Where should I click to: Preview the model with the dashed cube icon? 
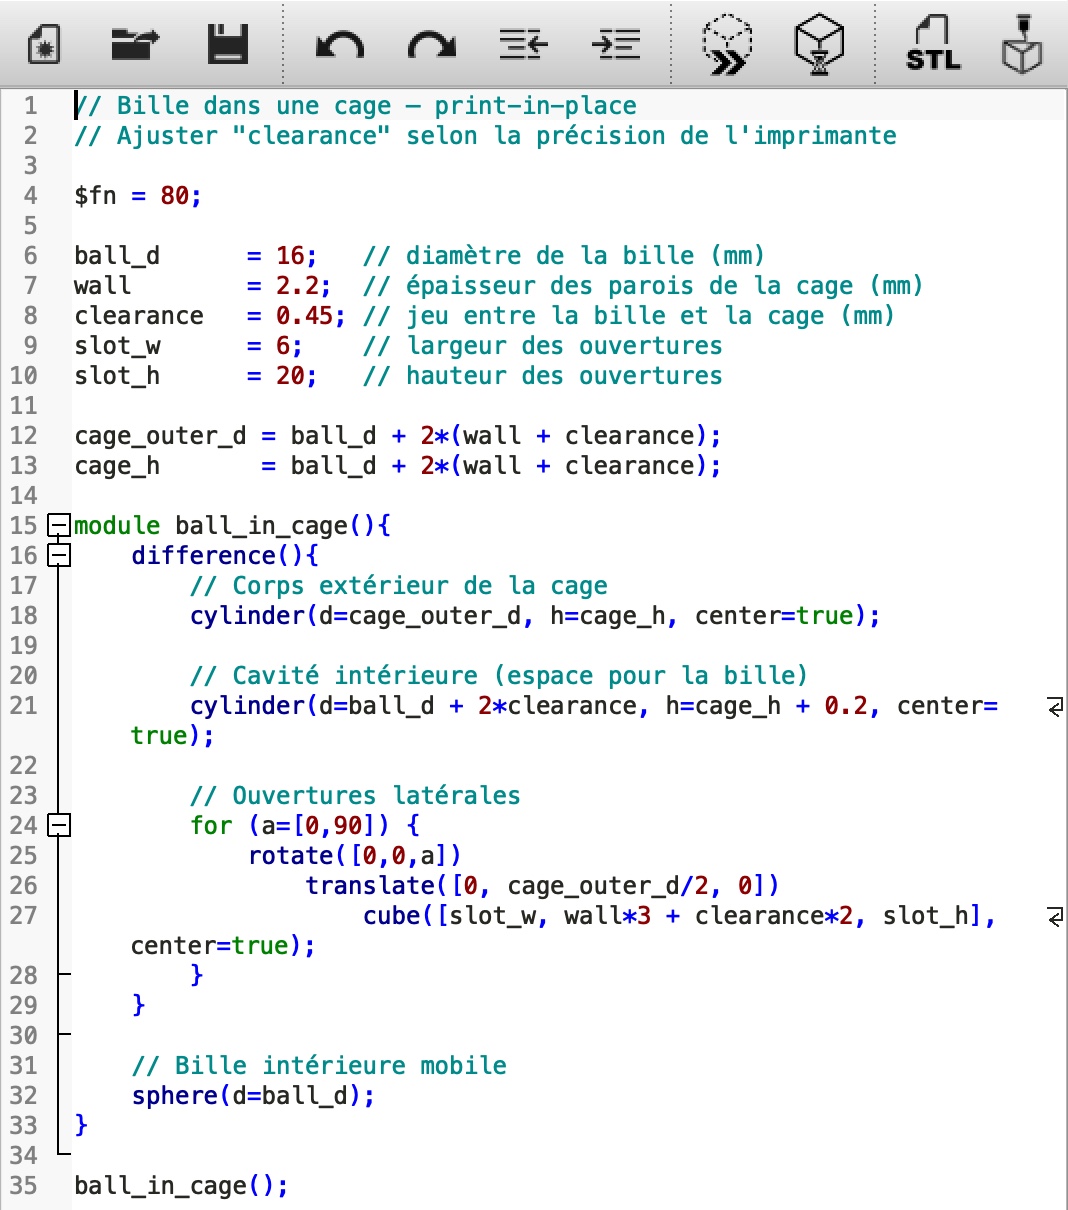[x=727, y=45]
